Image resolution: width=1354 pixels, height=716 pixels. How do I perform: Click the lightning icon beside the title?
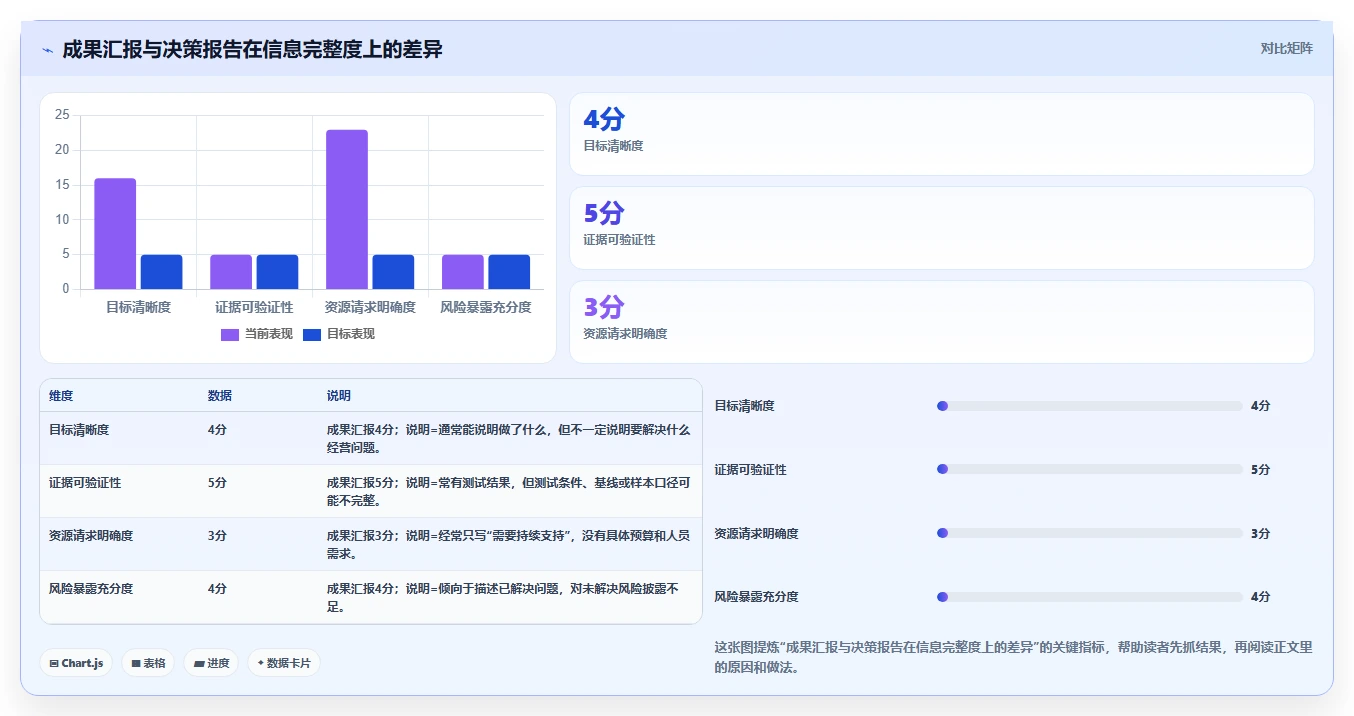point(48,50)
